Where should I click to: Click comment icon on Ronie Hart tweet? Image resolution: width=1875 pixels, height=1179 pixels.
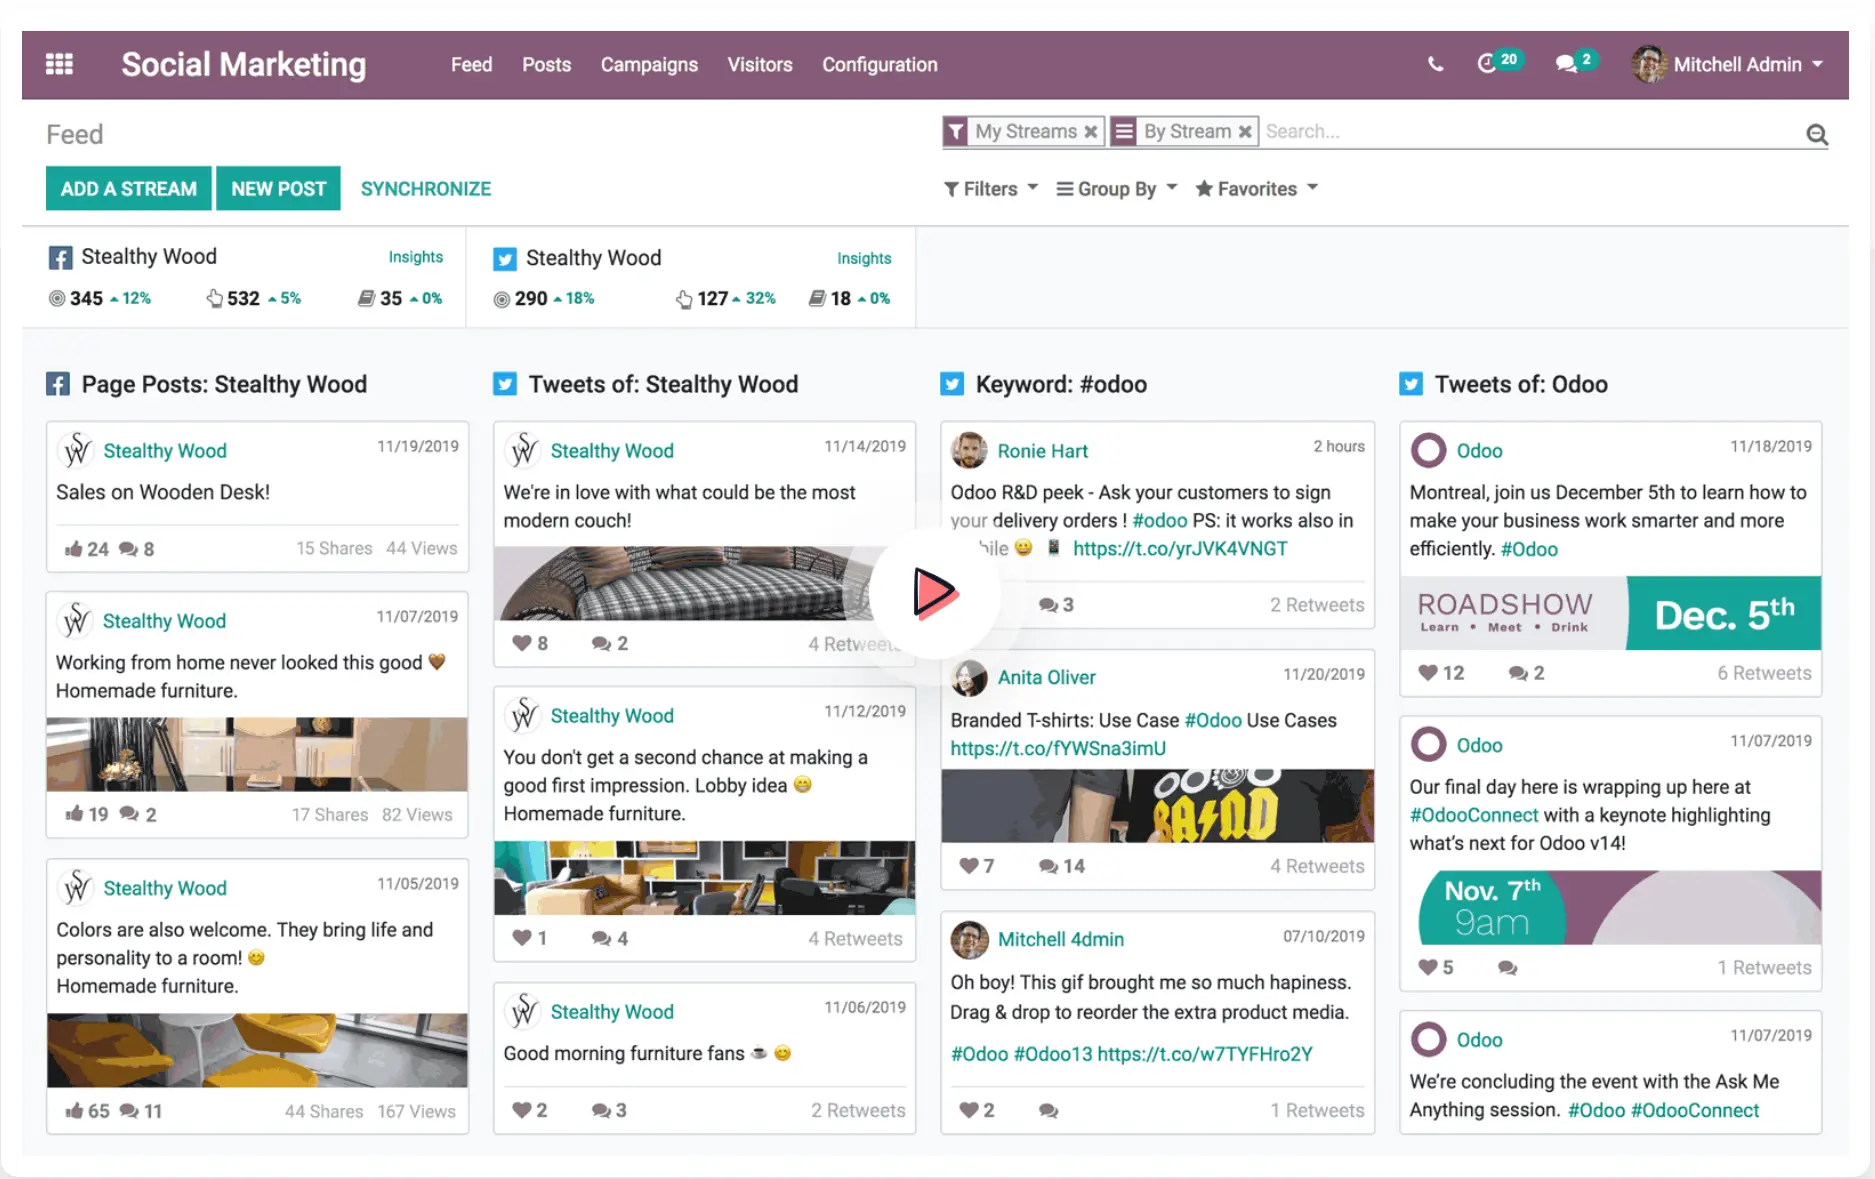(x=1048, y=605)
